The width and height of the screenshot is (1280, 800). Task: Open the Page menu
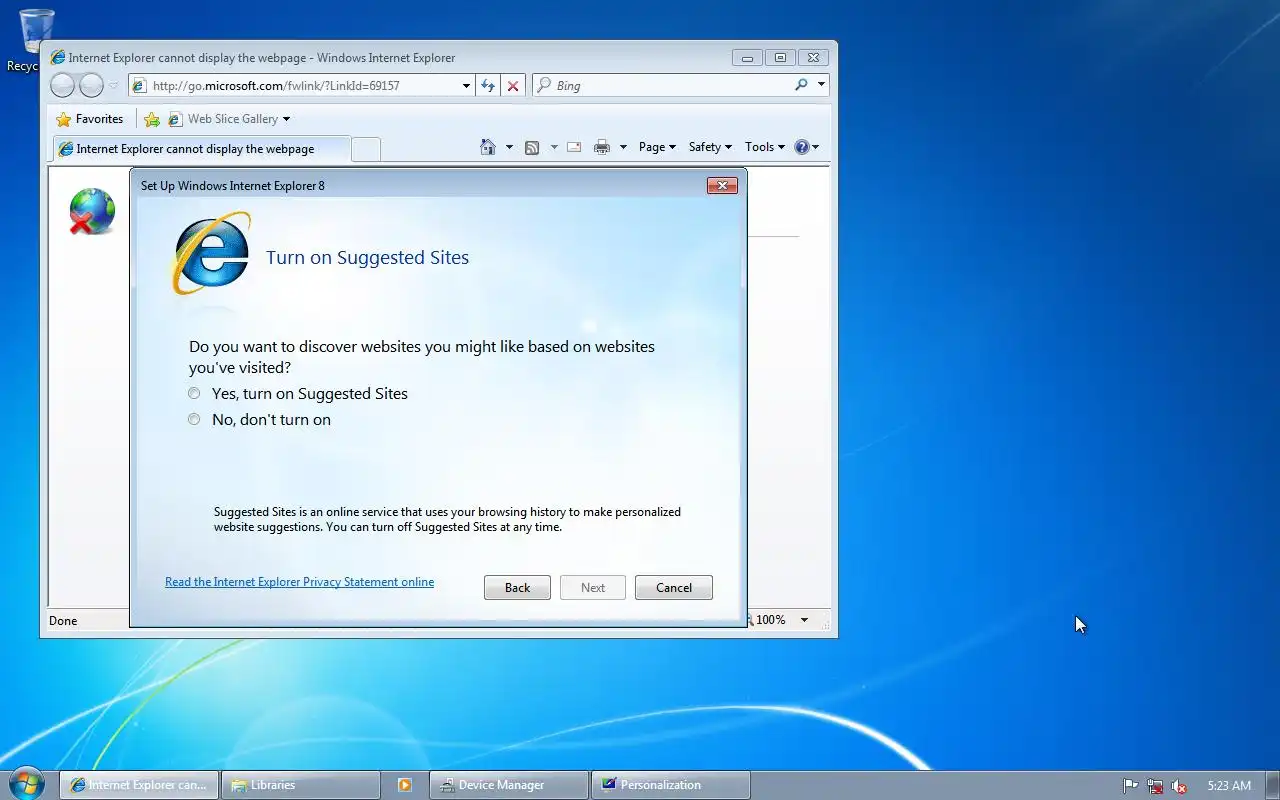coord(657,147)
